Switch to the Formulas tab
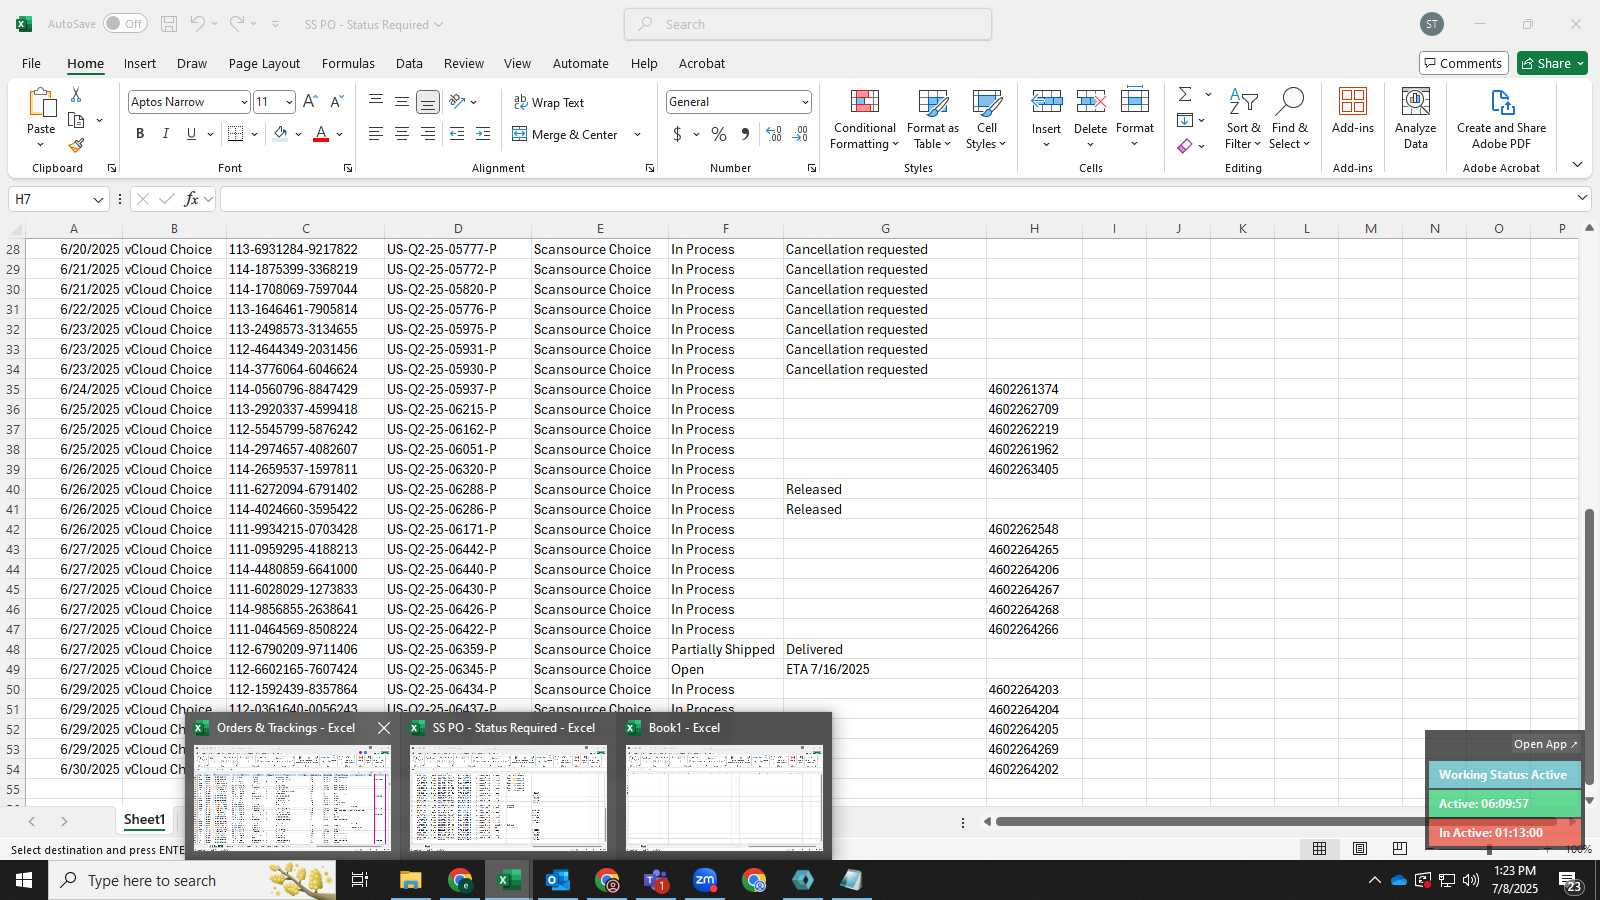Image resolution: width=1600 pixels, height=900 pixels. pos(348,63)
